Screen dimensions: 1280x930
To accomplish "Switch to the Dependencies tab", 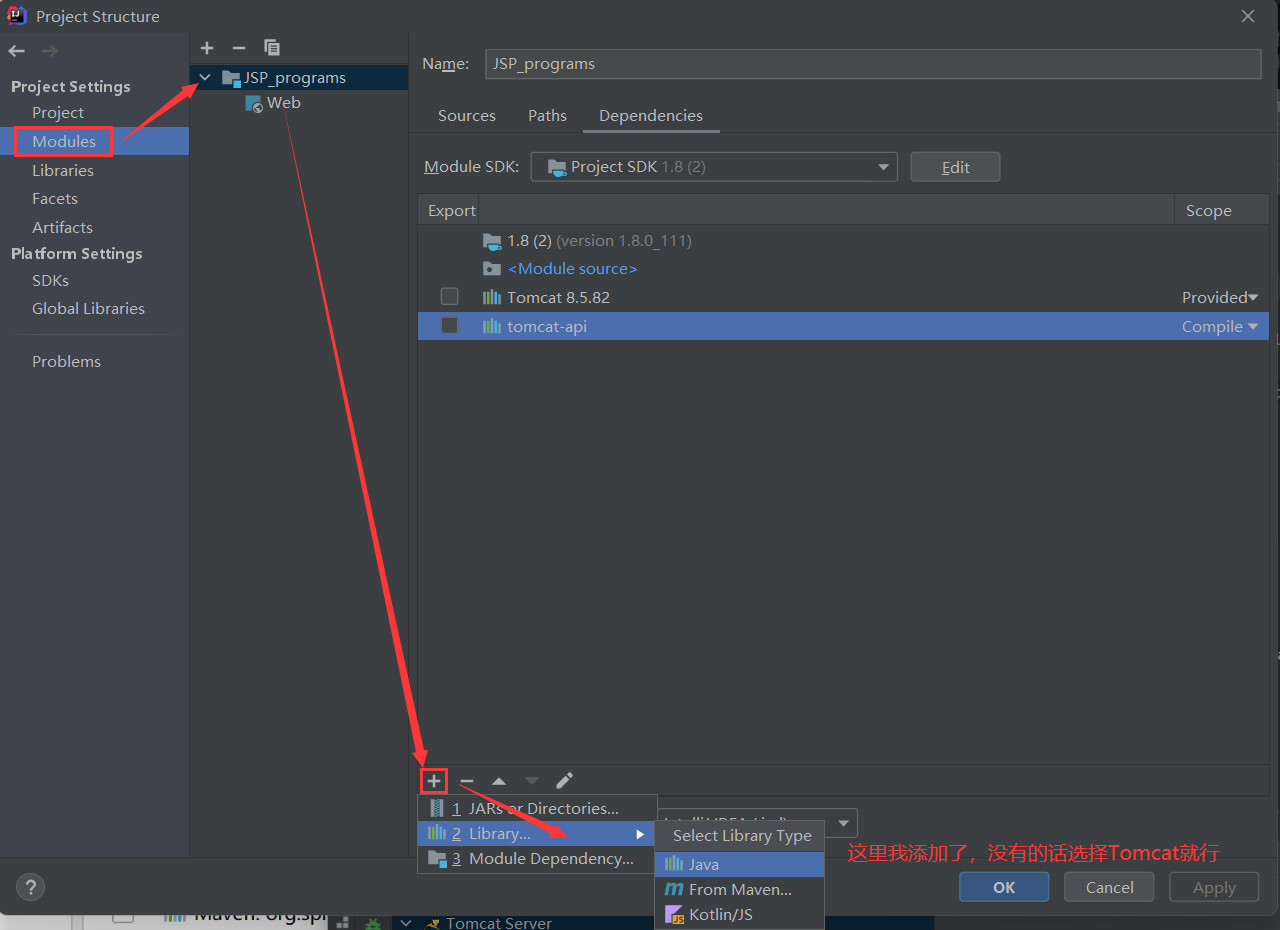I will tap(651, 116).
